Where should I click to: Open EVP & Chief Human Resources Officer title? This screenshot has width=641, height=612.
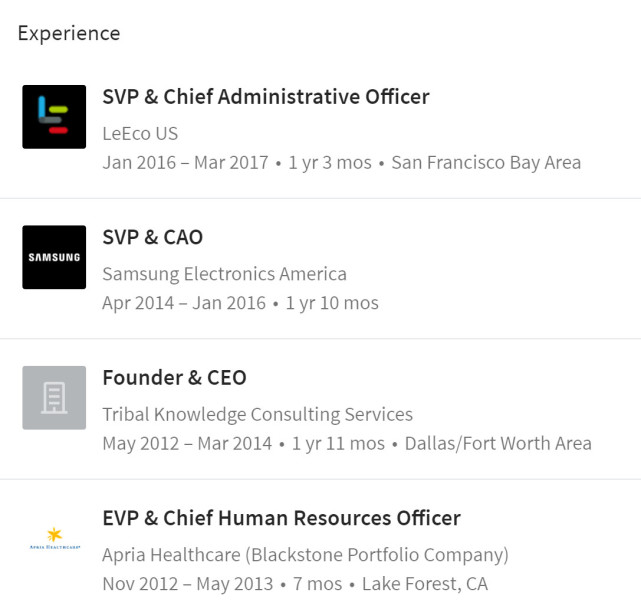click(x=281, y=518)
